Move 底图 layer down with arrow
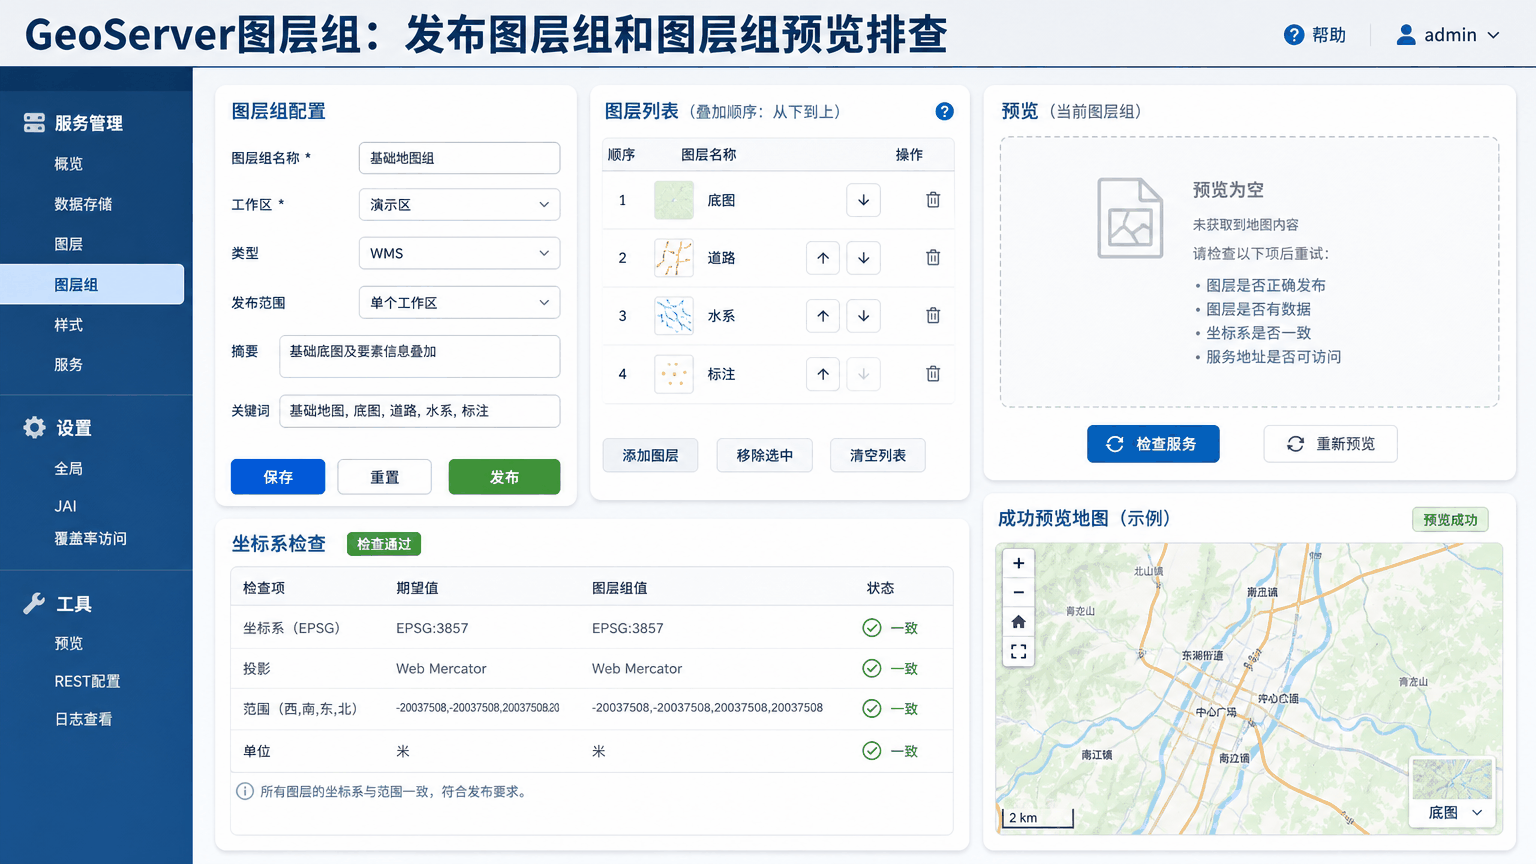 [x=863, y=200]
